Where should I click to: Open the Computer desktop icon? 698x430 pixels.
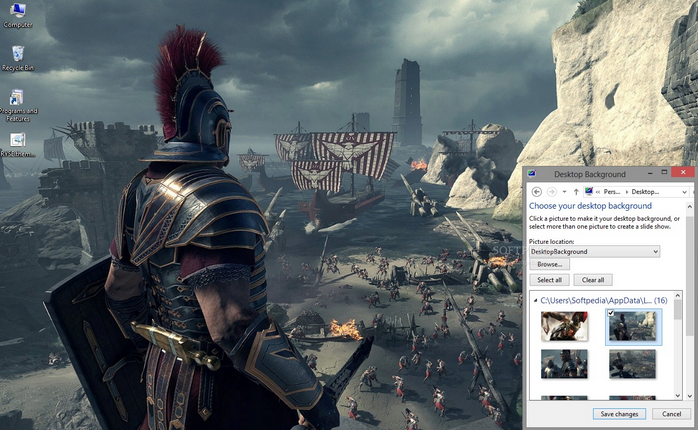click(x=18, y=16)
